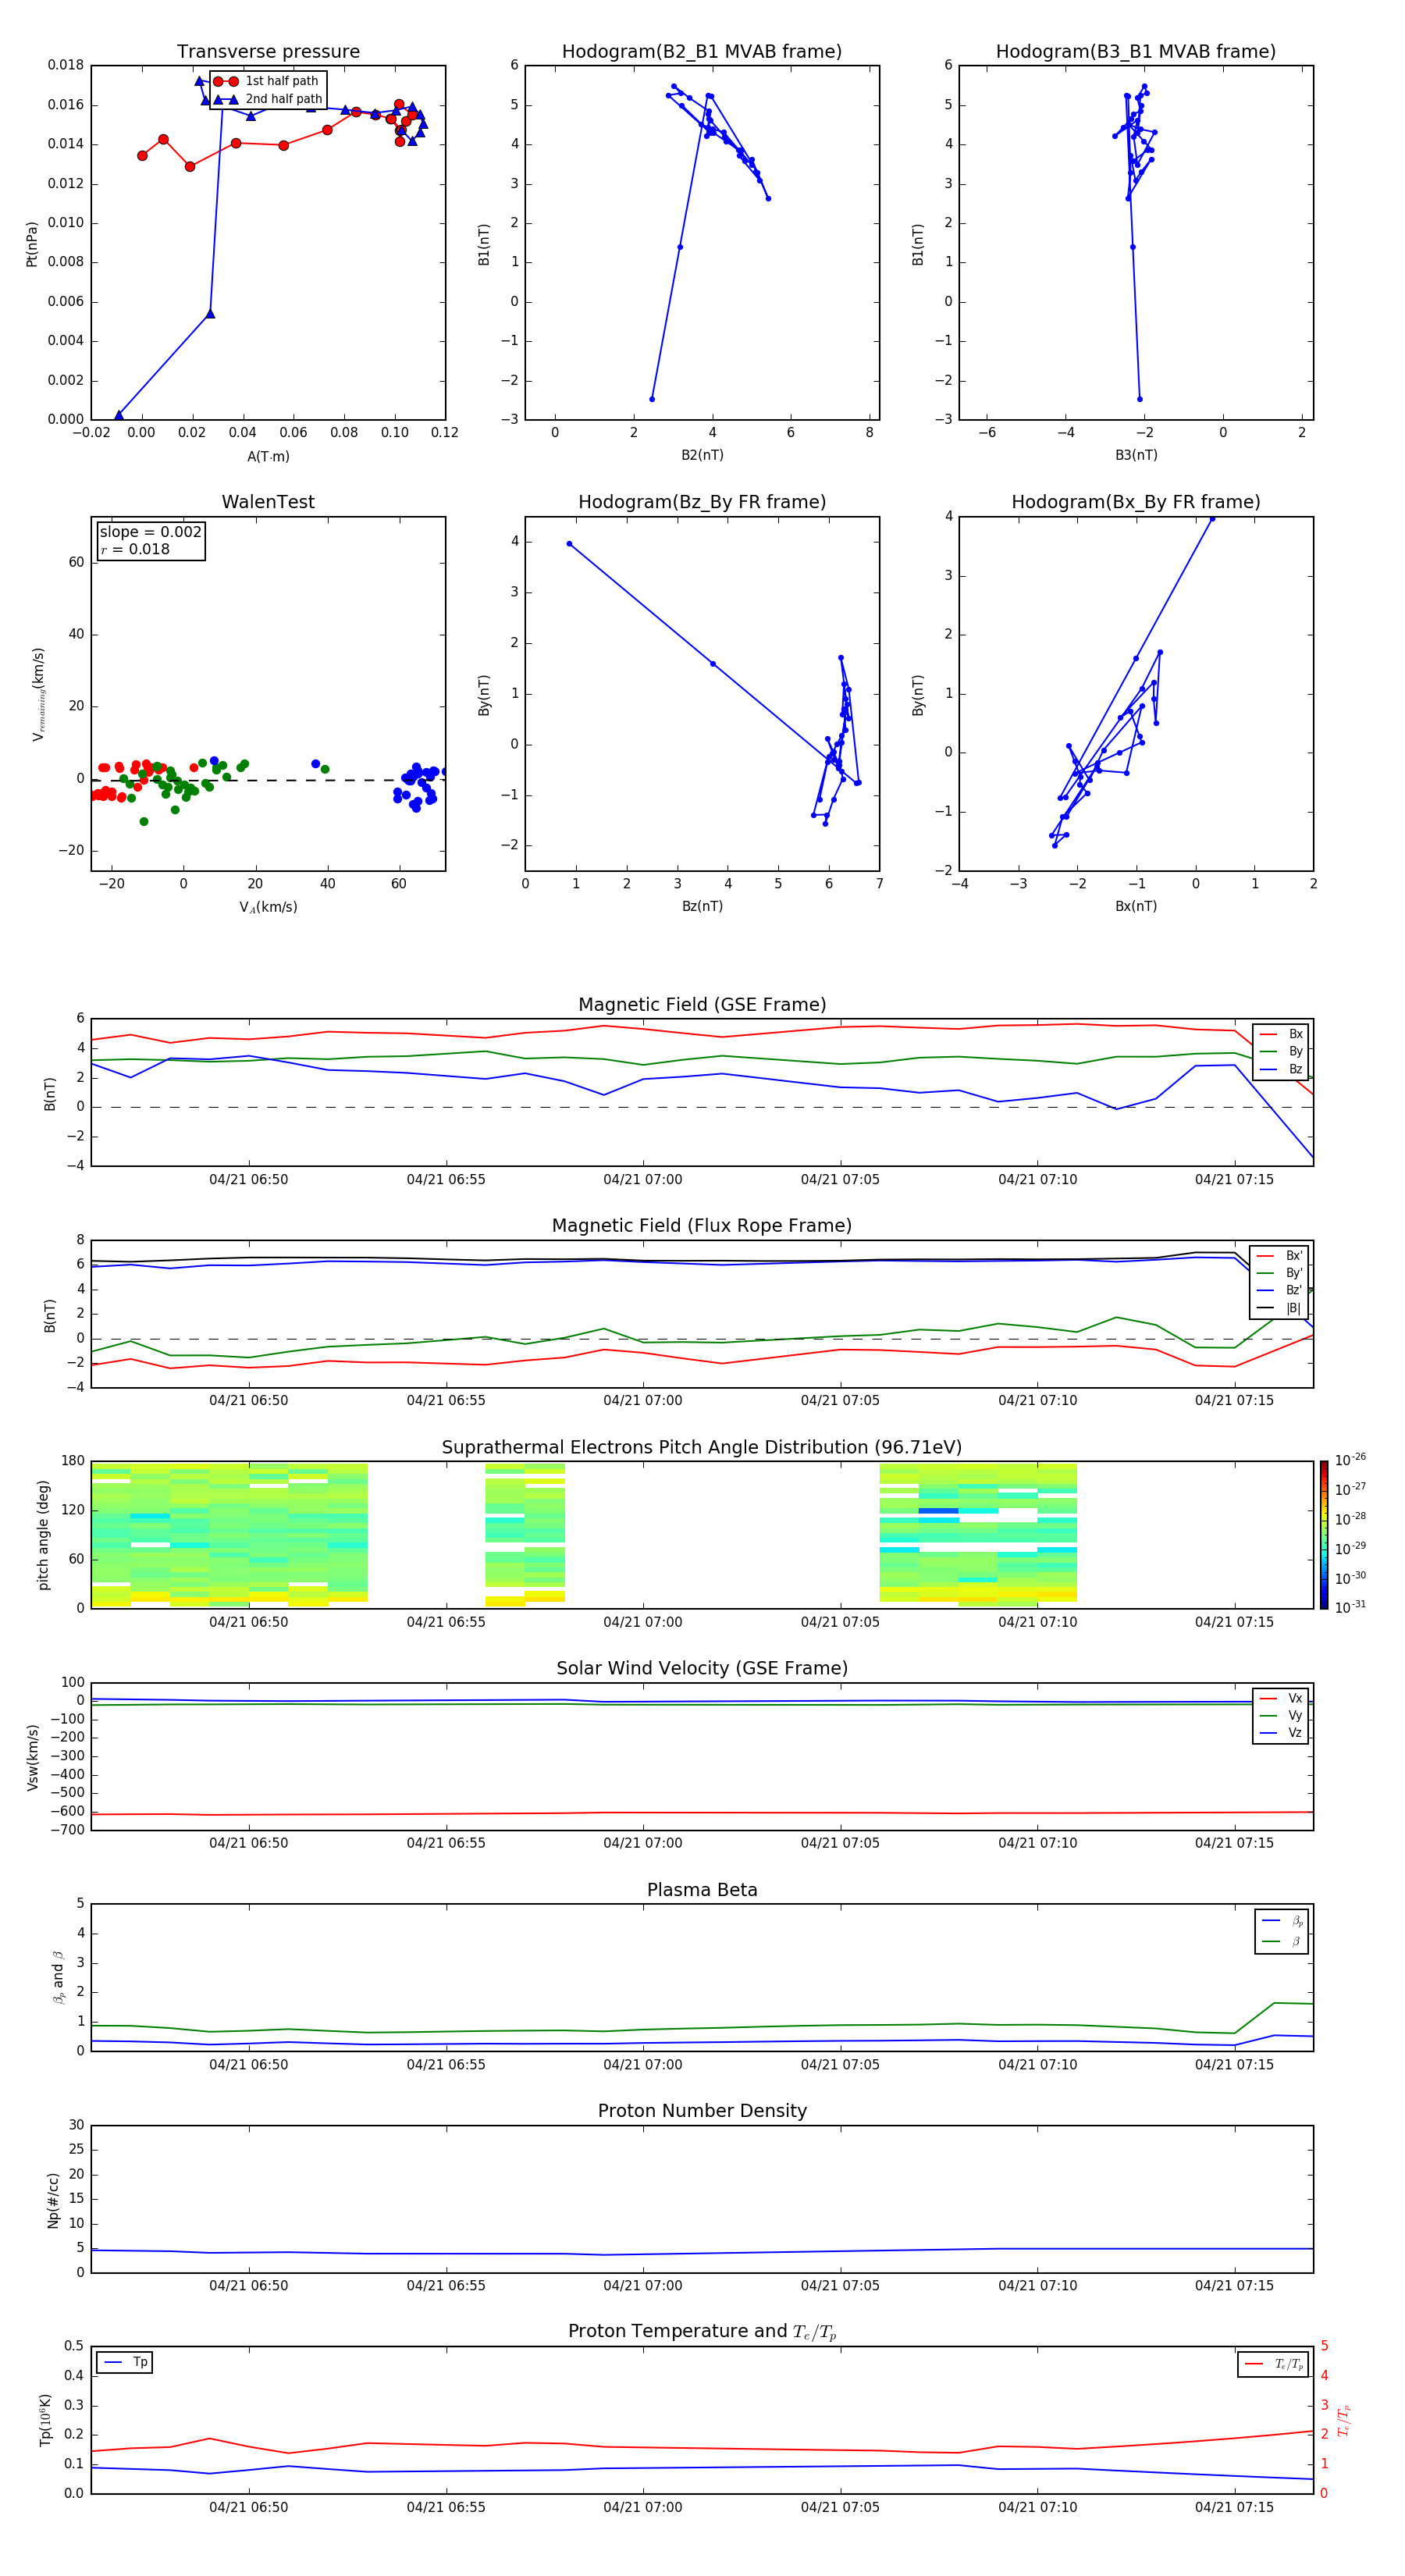Screen dimensions: 1405x2576
Task: Click the 'Solar Wind Velocity (GSE Frame)' title
Action: pyautogui.click(x=702, y=1668)
